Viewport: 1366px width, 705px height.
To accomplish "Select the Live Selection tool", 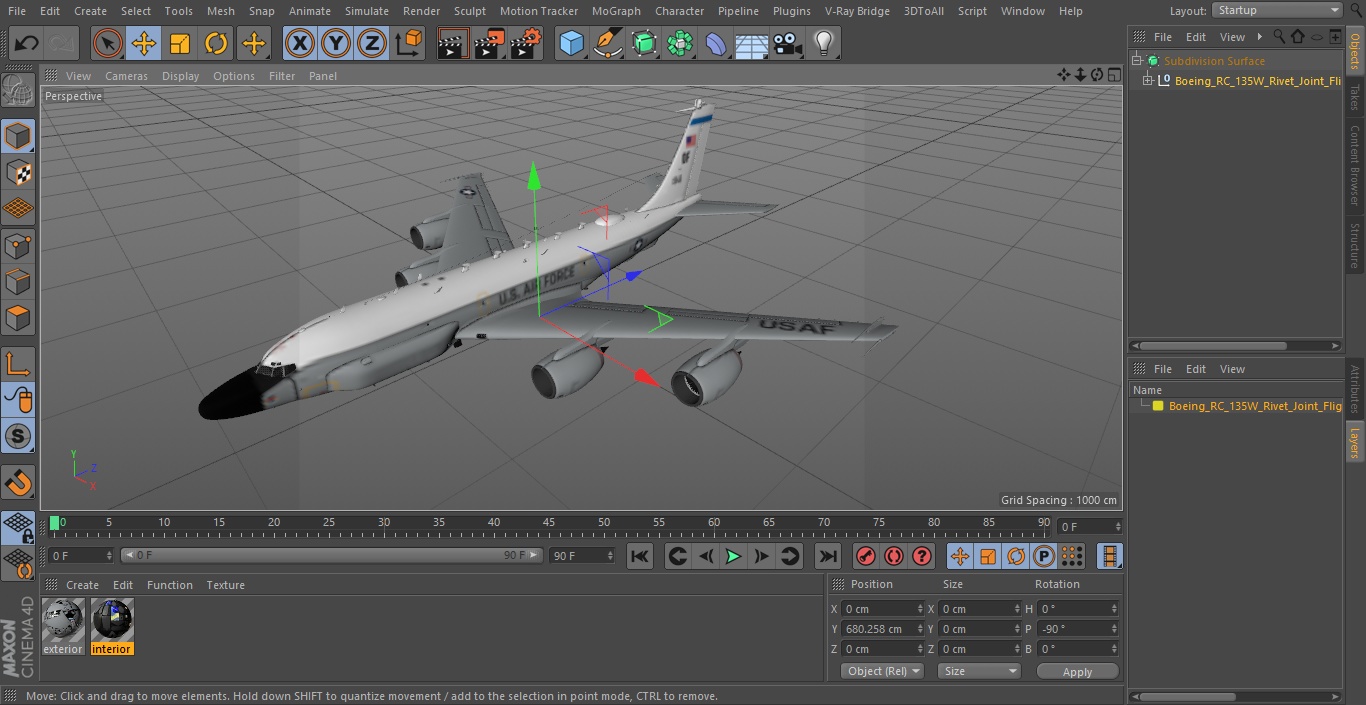I will coord(108,43).
